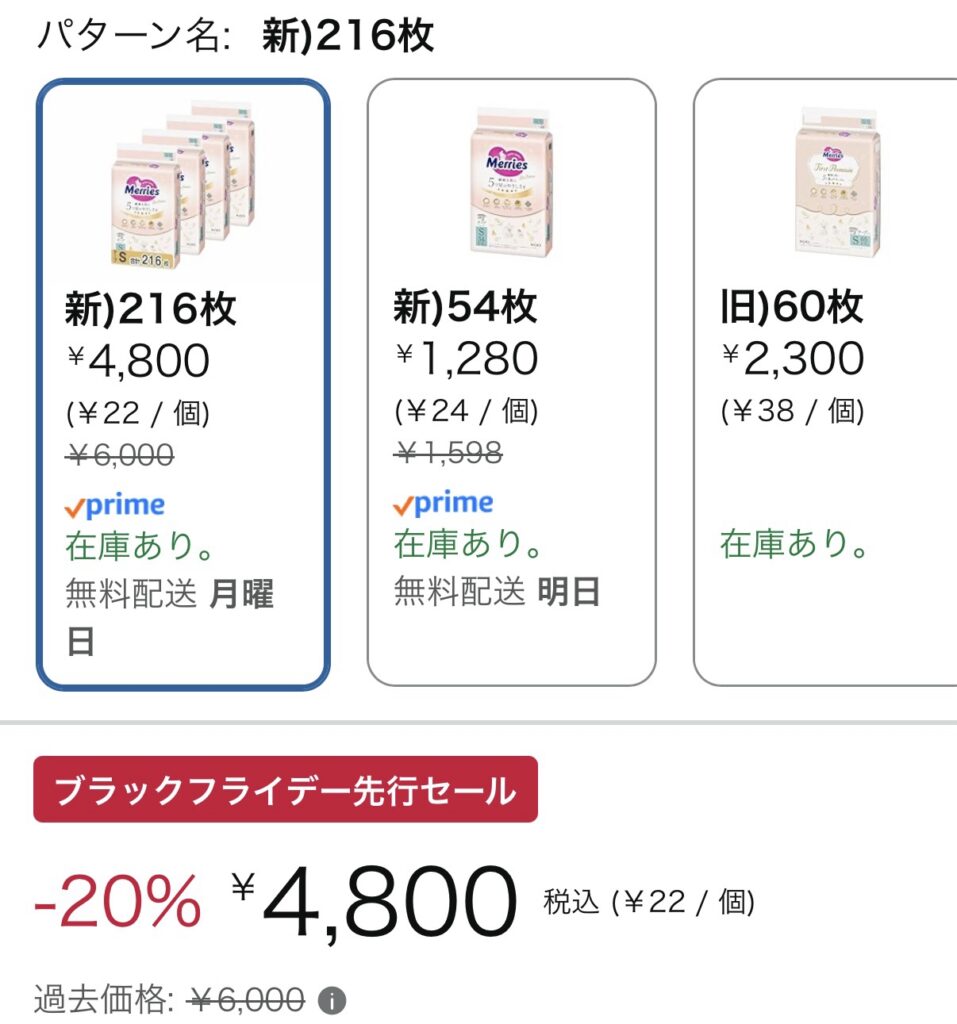Click the ブラックフライデー先行セール badge
The image size is (957, 1024).
tap(285, 789)
